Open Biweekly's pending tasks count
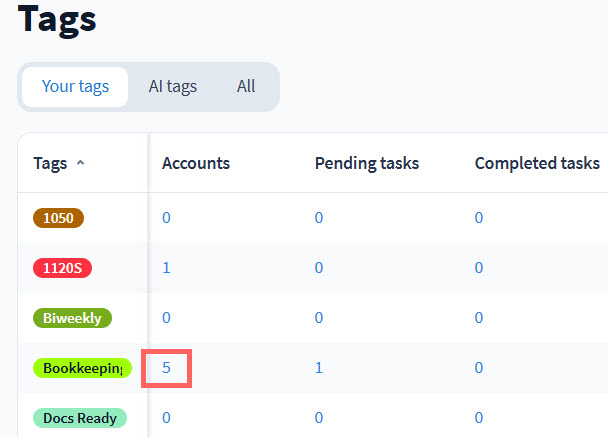Image resolution: width=608 pixels, height=437 pixels. tap(319, 318)
